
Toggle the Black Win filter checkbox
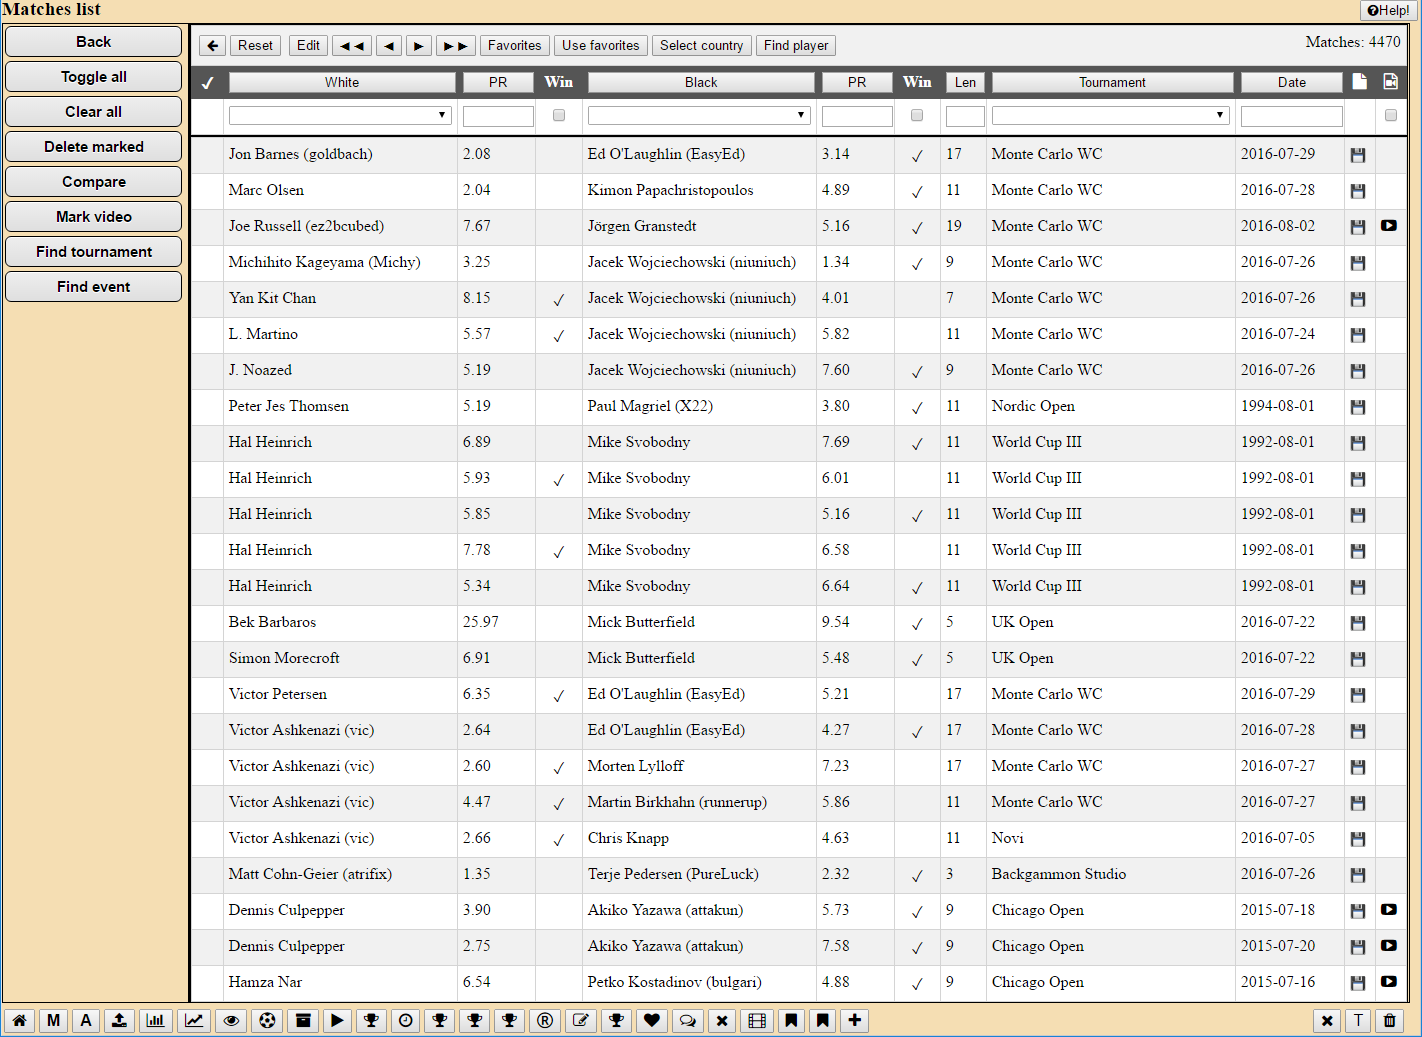917,116
